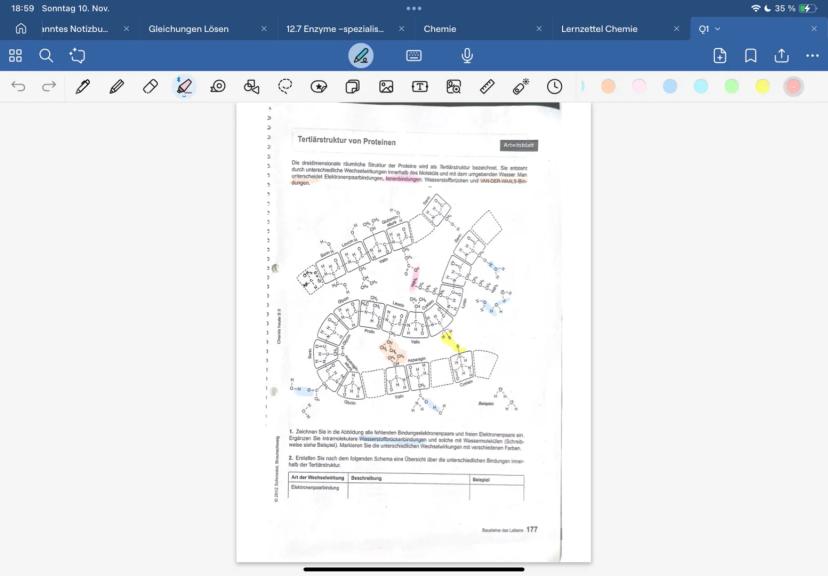Activate the ruler tool

click(487, 87)
